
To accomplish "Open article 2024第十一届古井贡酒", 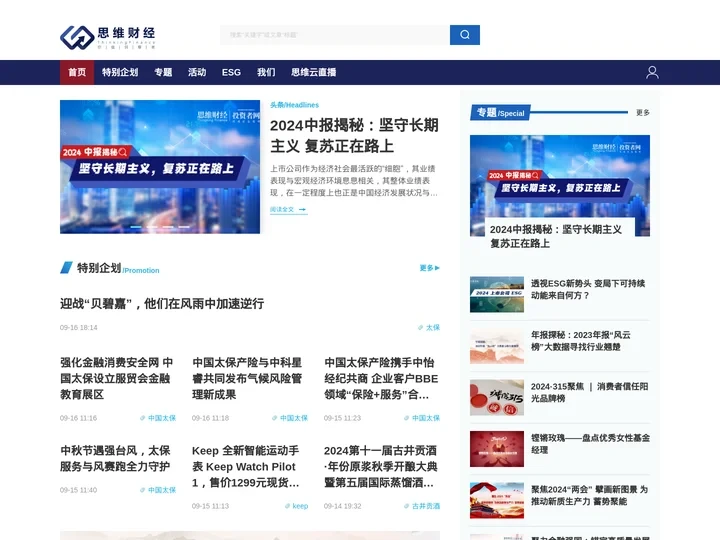I will [x=381, y=467].
